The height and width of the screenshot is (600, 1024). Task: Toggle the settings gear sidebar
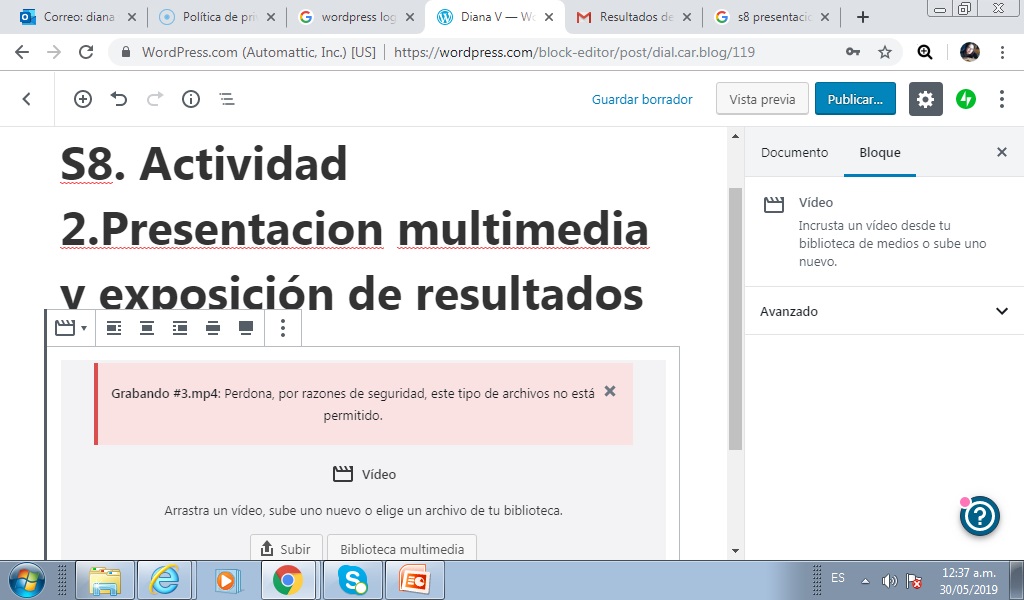pyautogui.click(x=925, y=99)
